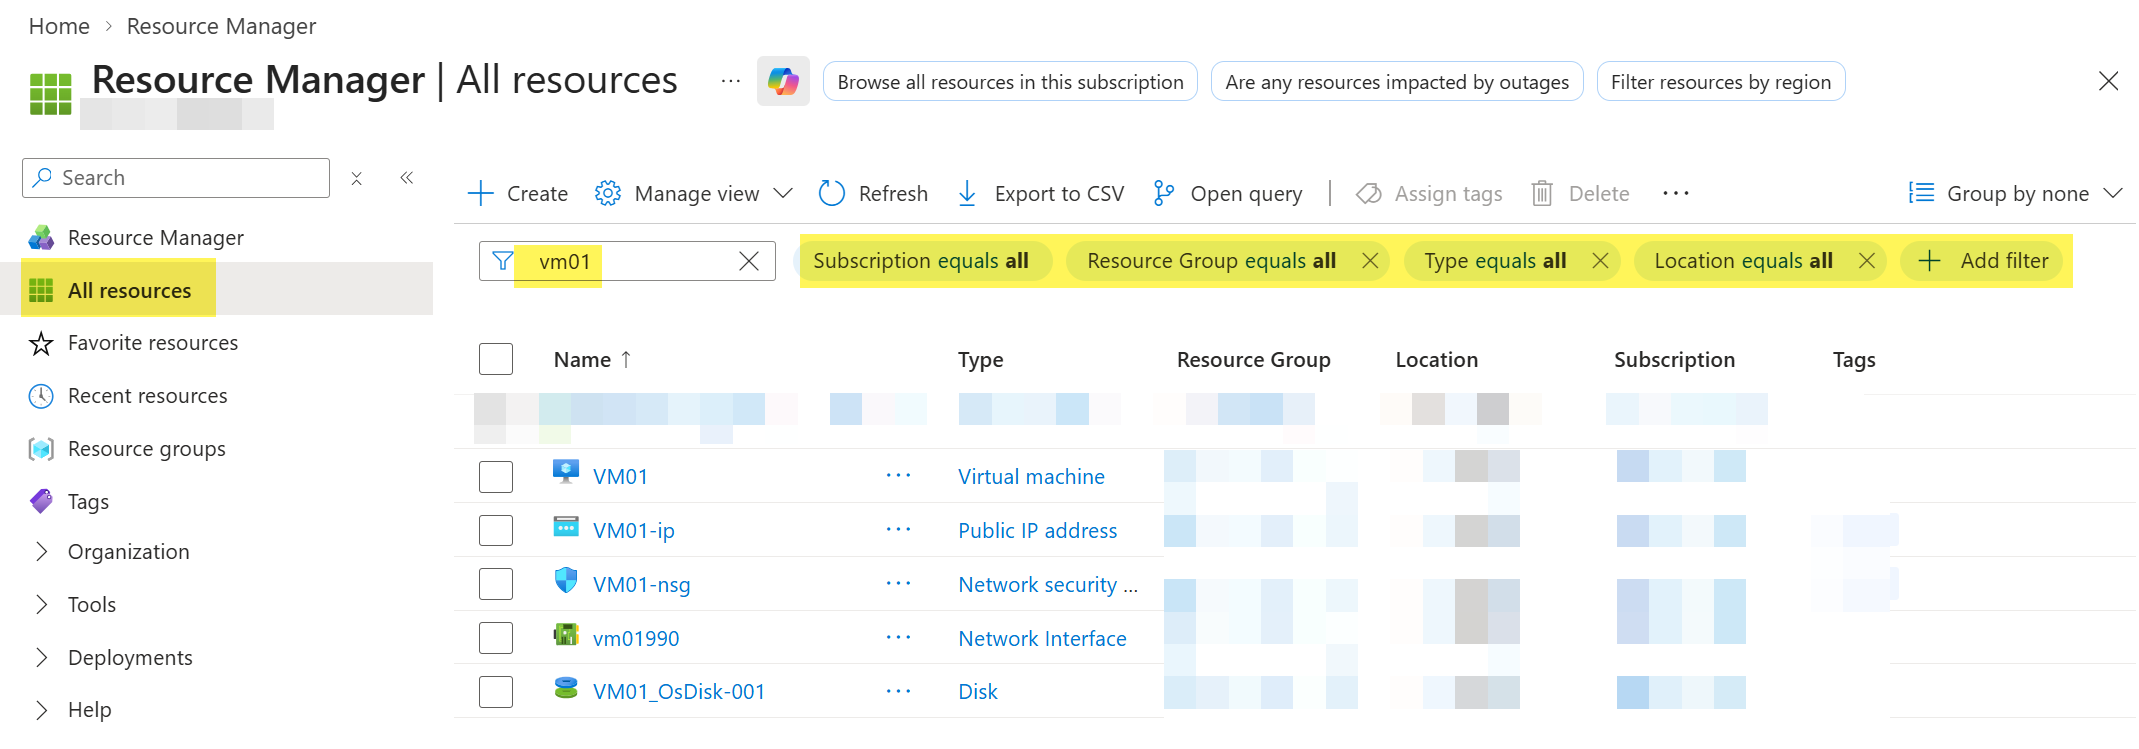Remove the Location equals all filter
The width and height of the screenshot is (2139, 749).
(1866, 261)
